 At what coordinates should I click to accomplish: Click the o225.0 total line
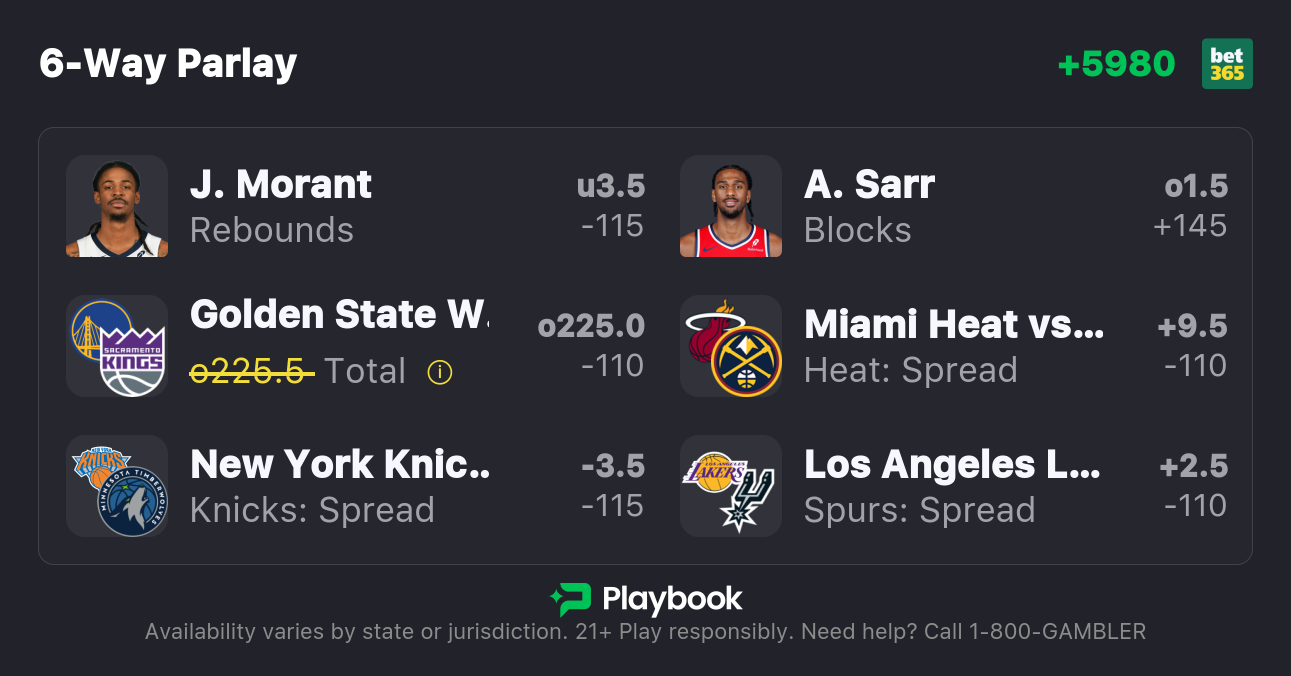[x=591, y=327]
